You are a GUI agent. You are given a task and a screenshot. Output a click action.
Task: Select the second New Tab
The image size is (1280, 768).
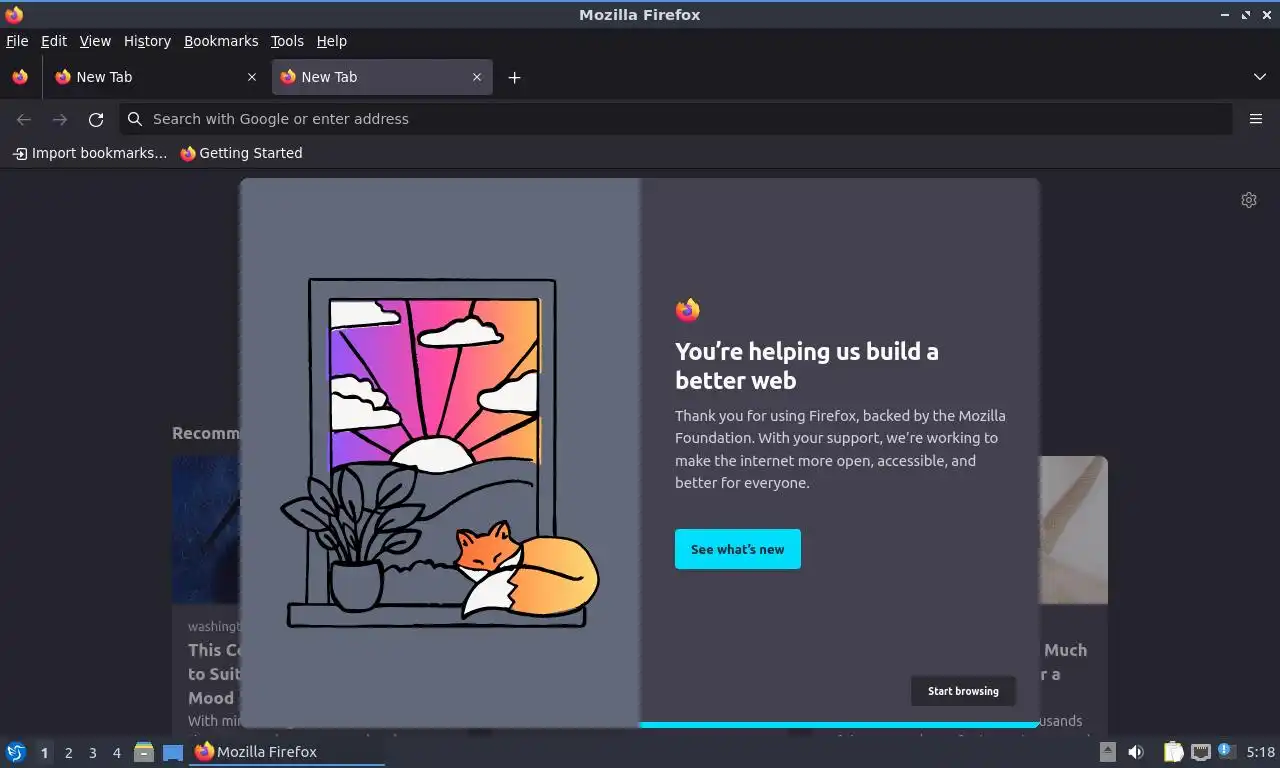click(382, 77)
